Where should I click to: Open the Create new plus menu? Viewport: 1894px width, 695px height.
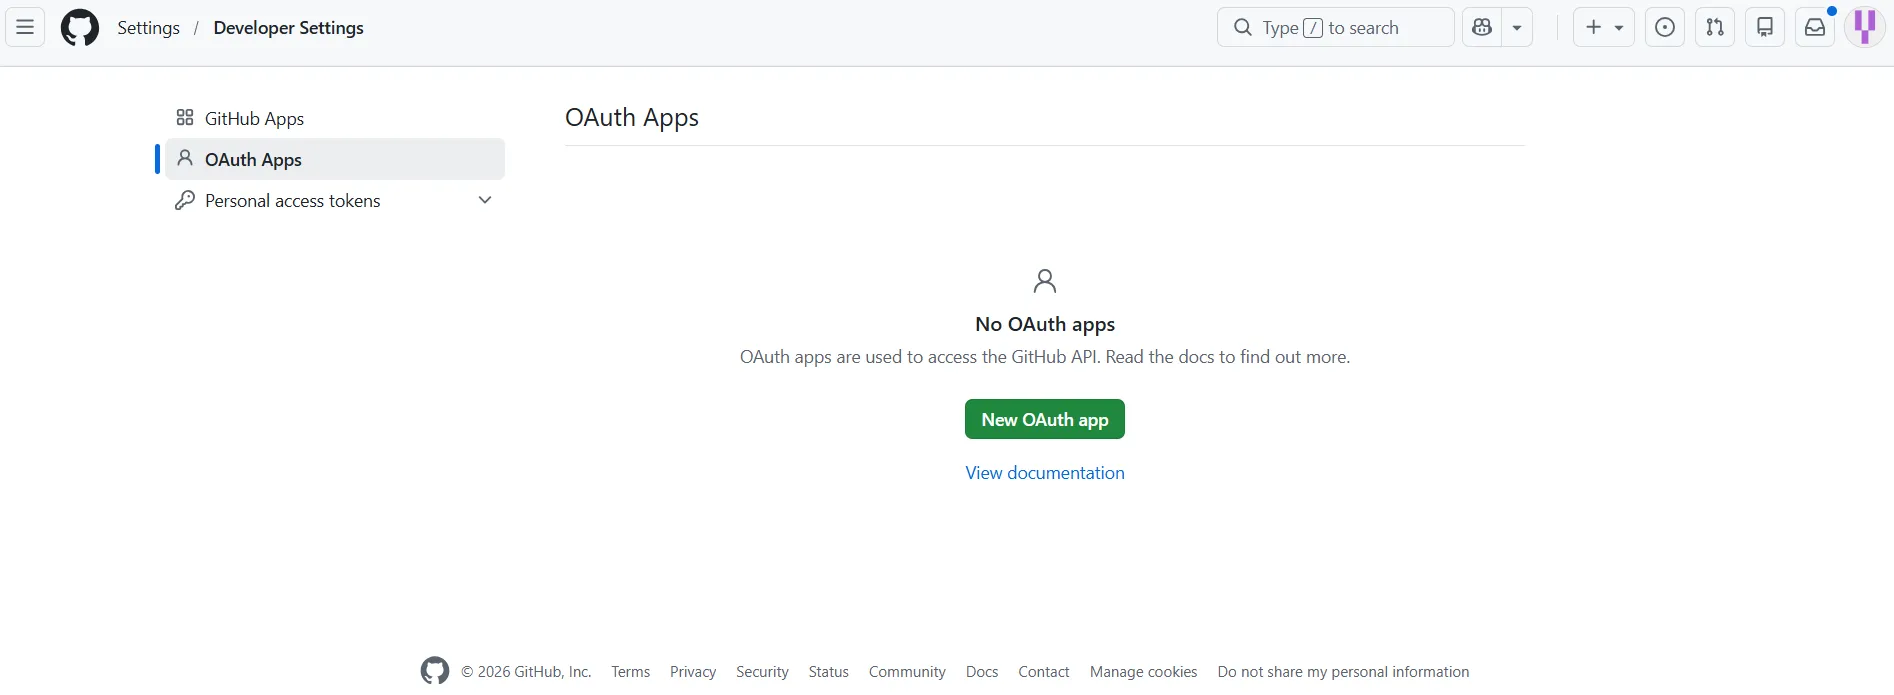(x=1604, y=27)
